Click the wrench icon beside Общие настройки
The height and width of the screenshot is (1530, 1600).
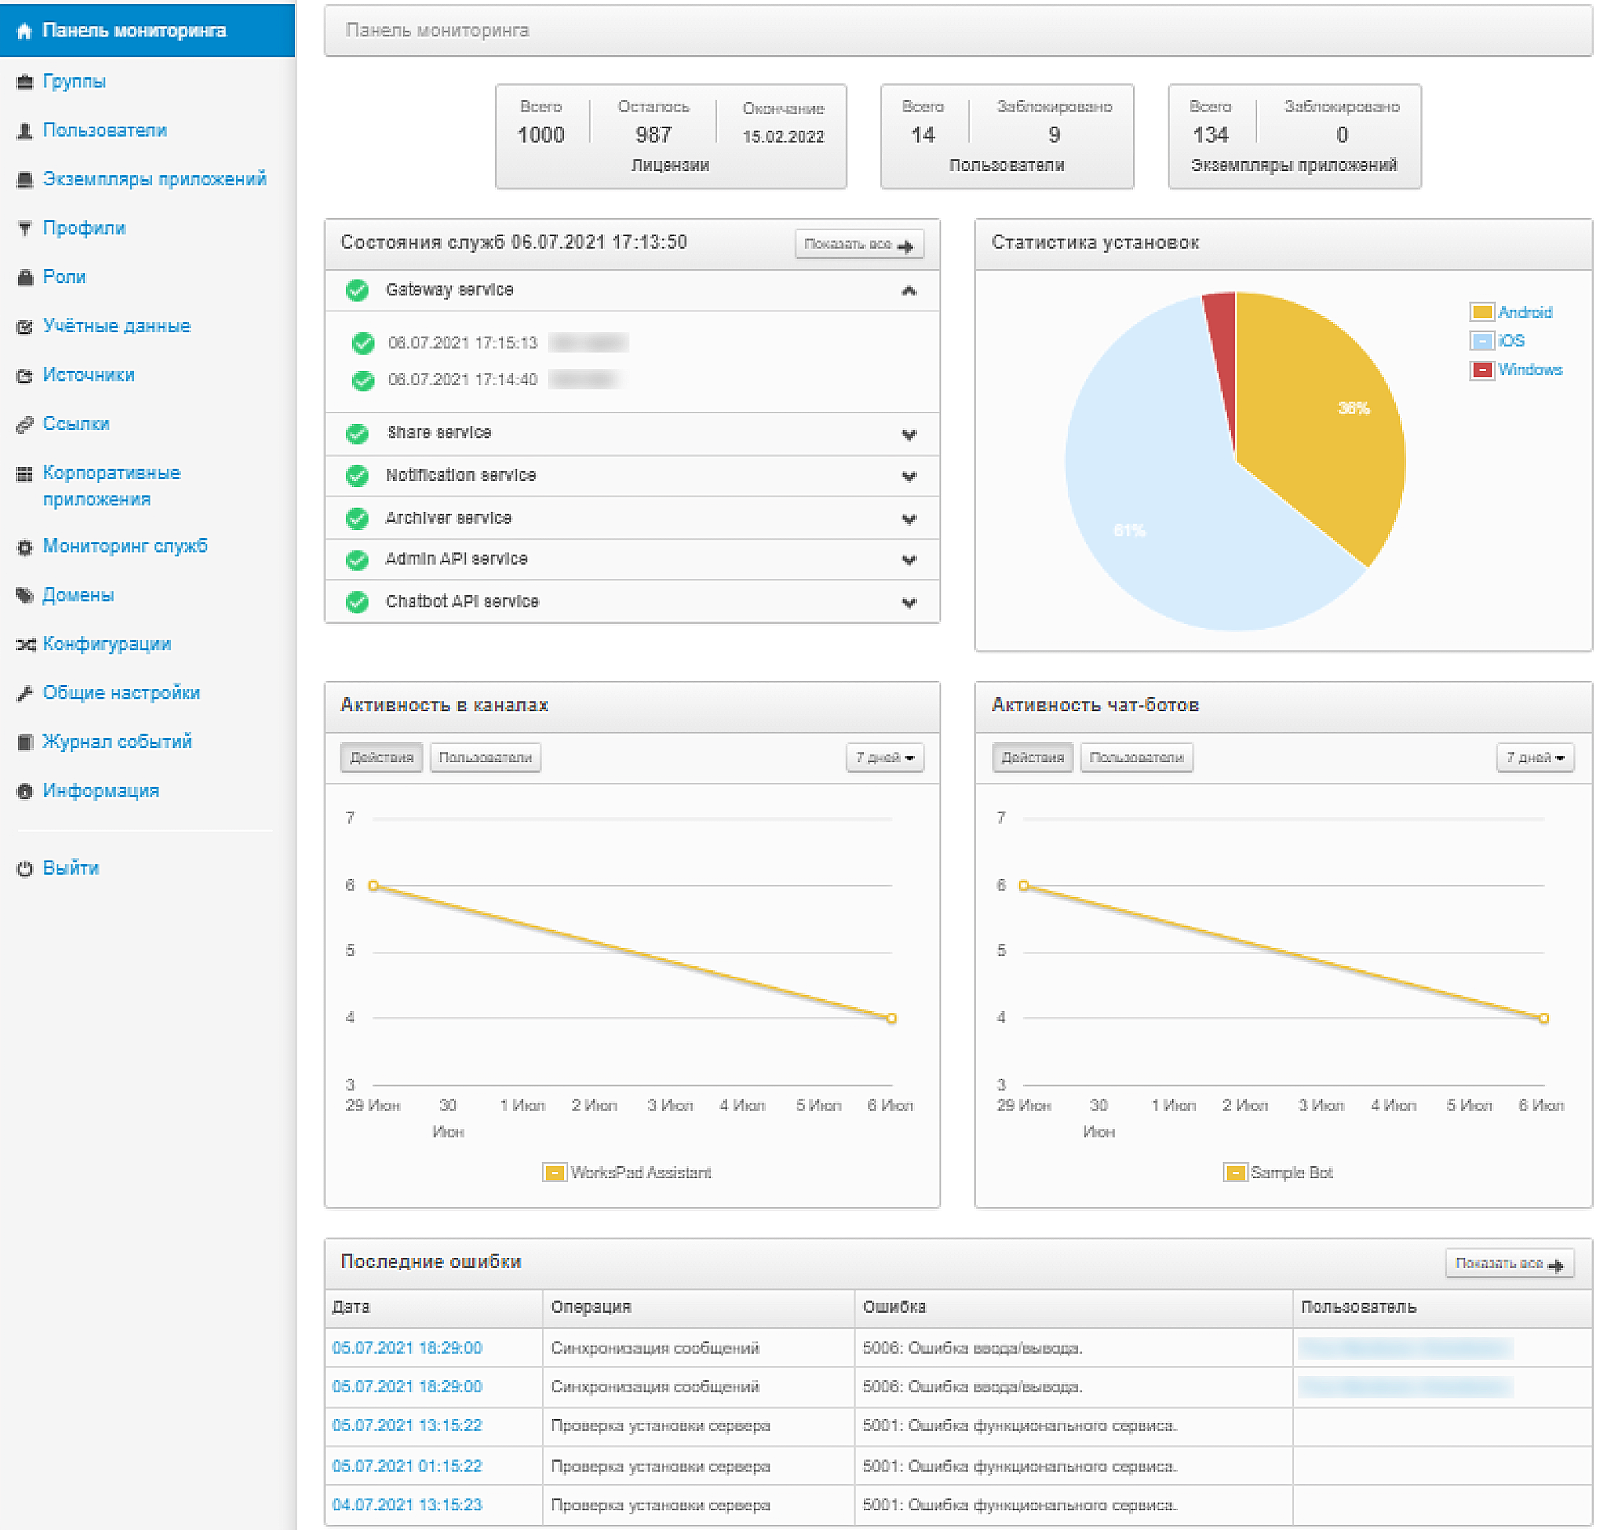click(x=24, y=694)
